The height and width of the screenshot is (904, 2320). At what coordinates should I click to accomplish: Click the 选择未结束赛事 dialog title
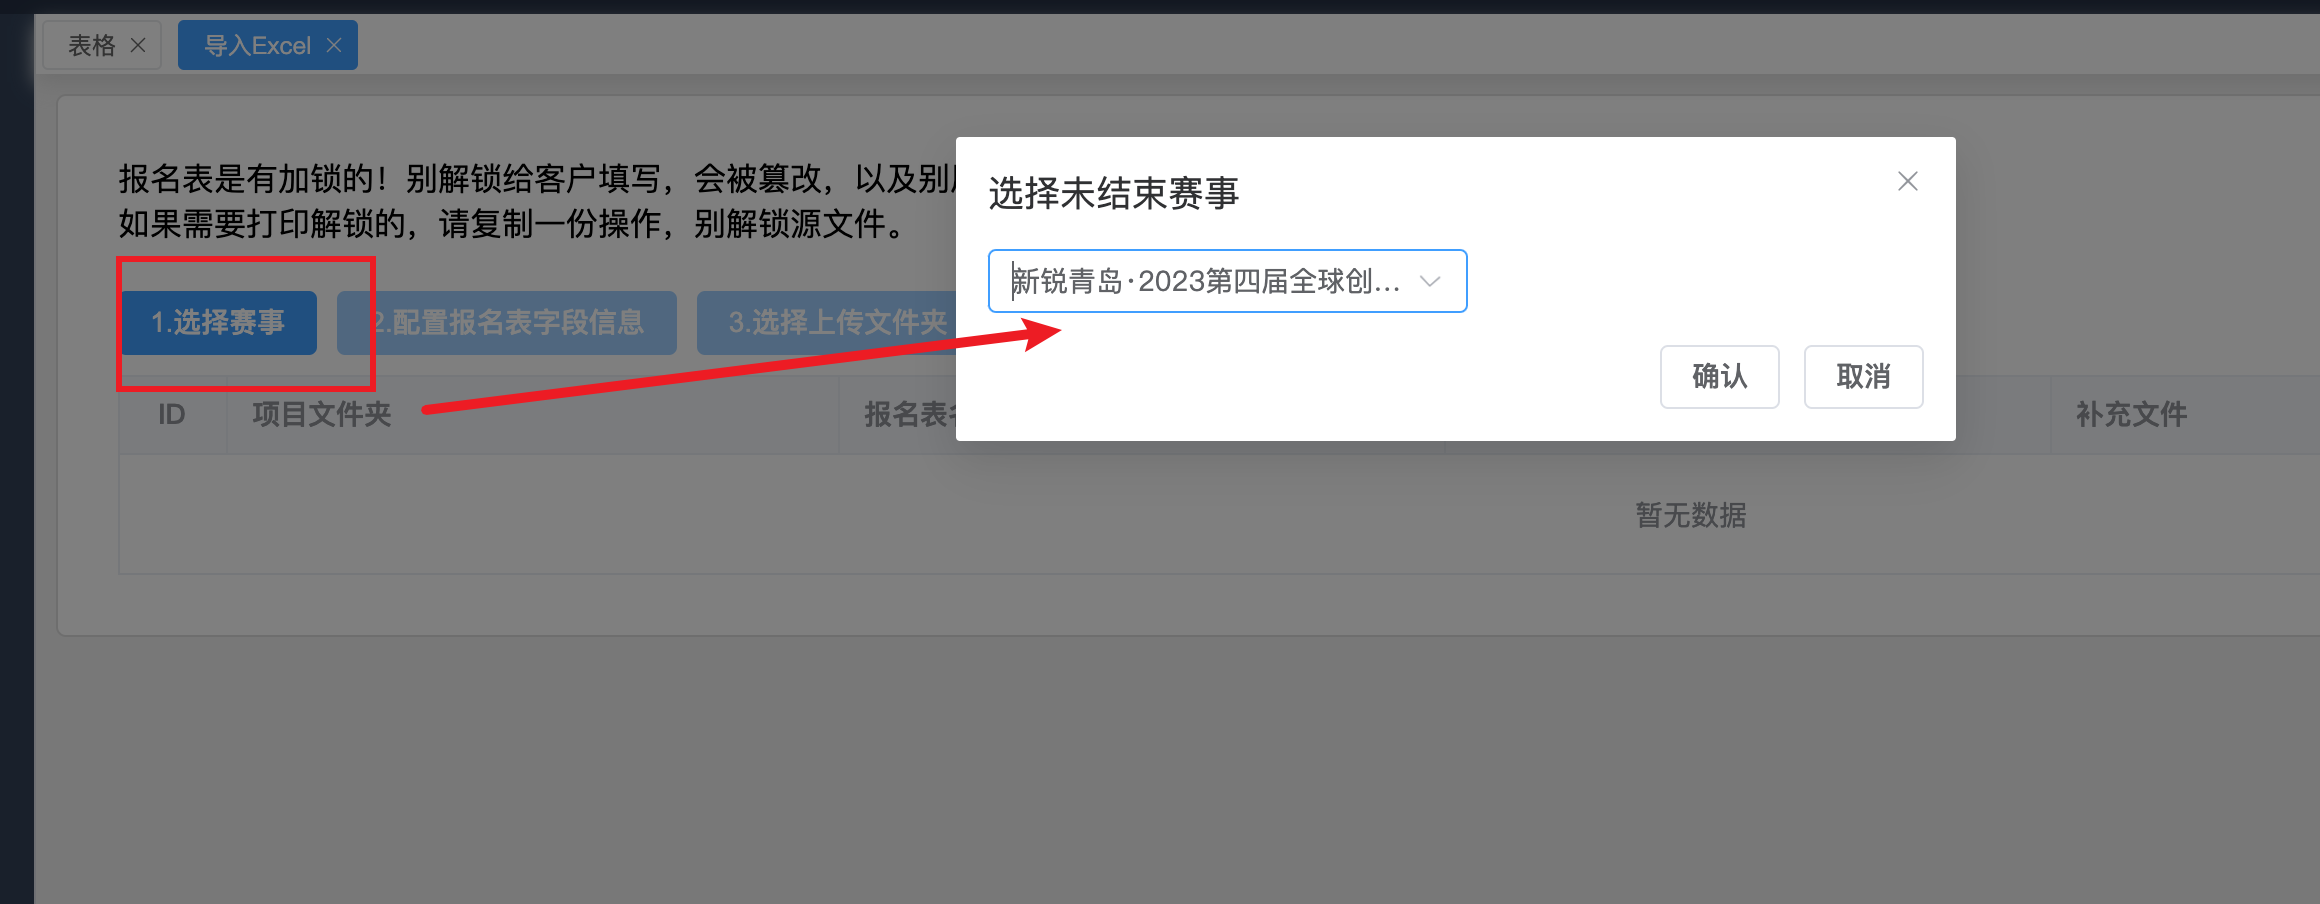tap(1114, 193)
